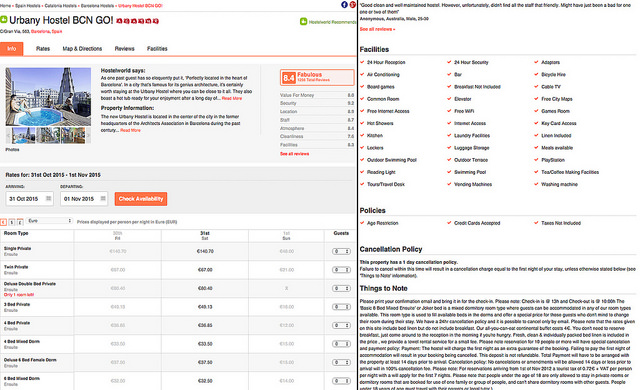
Task: Open the Info tab
Action: [11, 49]
